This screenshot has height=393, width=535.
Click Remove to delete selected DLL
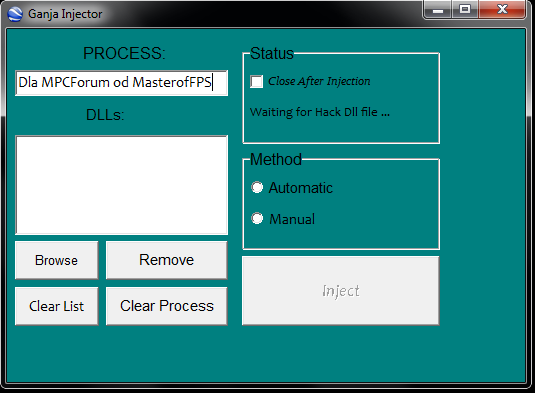pos(167,260)
